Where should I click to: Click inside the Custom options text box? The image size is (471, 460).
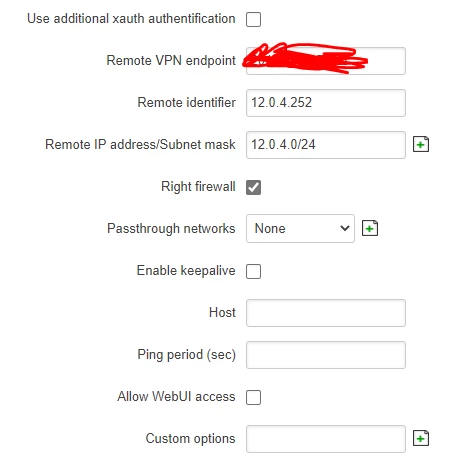coord(326,439)
